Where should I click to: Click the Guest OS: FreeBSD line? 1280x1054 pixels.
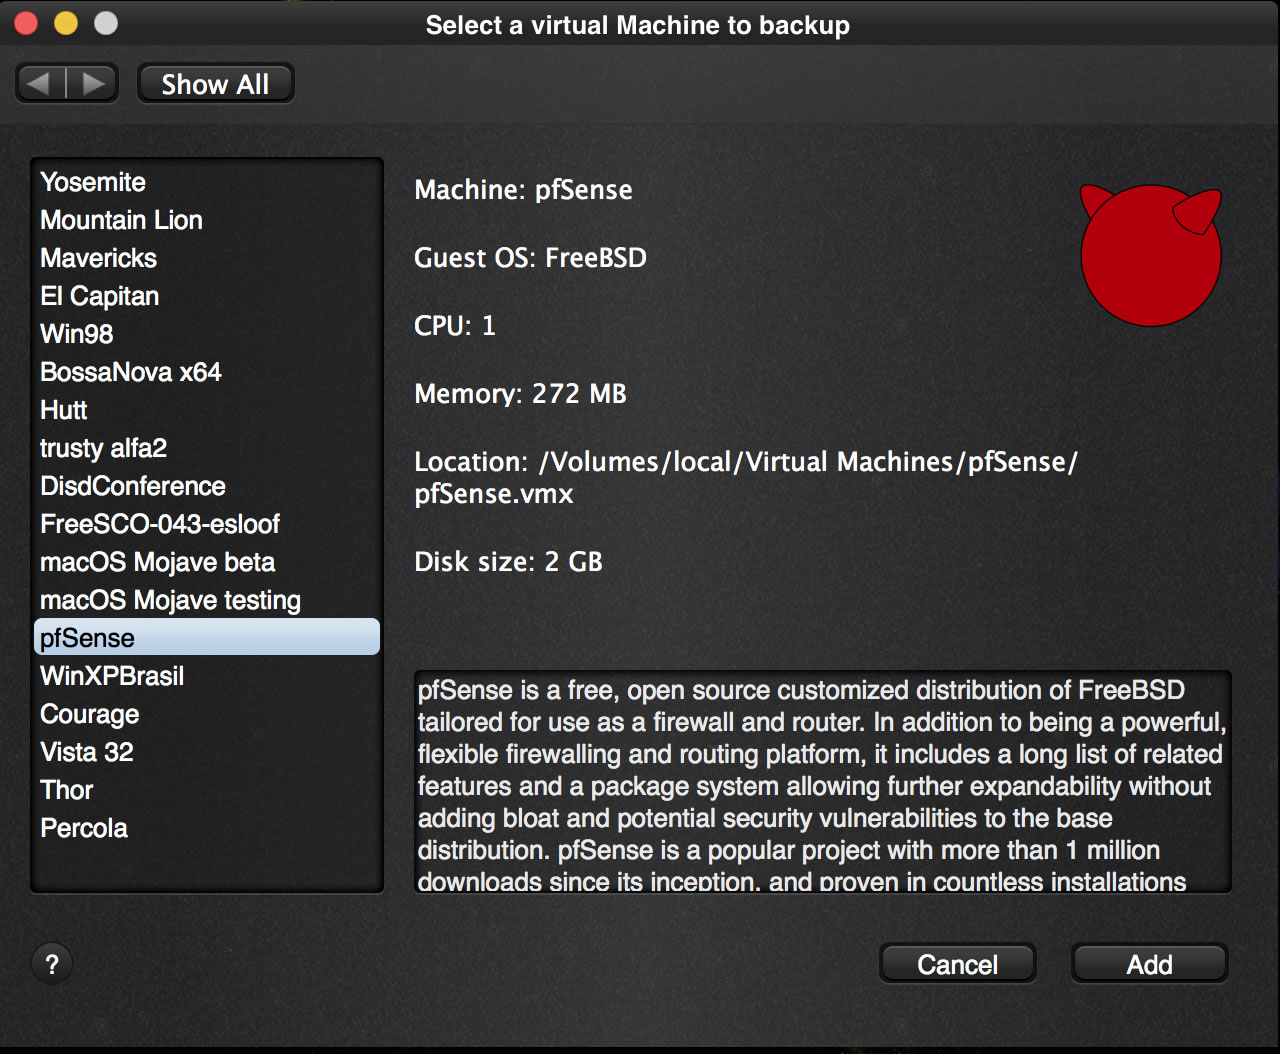(x=530, y=258)
